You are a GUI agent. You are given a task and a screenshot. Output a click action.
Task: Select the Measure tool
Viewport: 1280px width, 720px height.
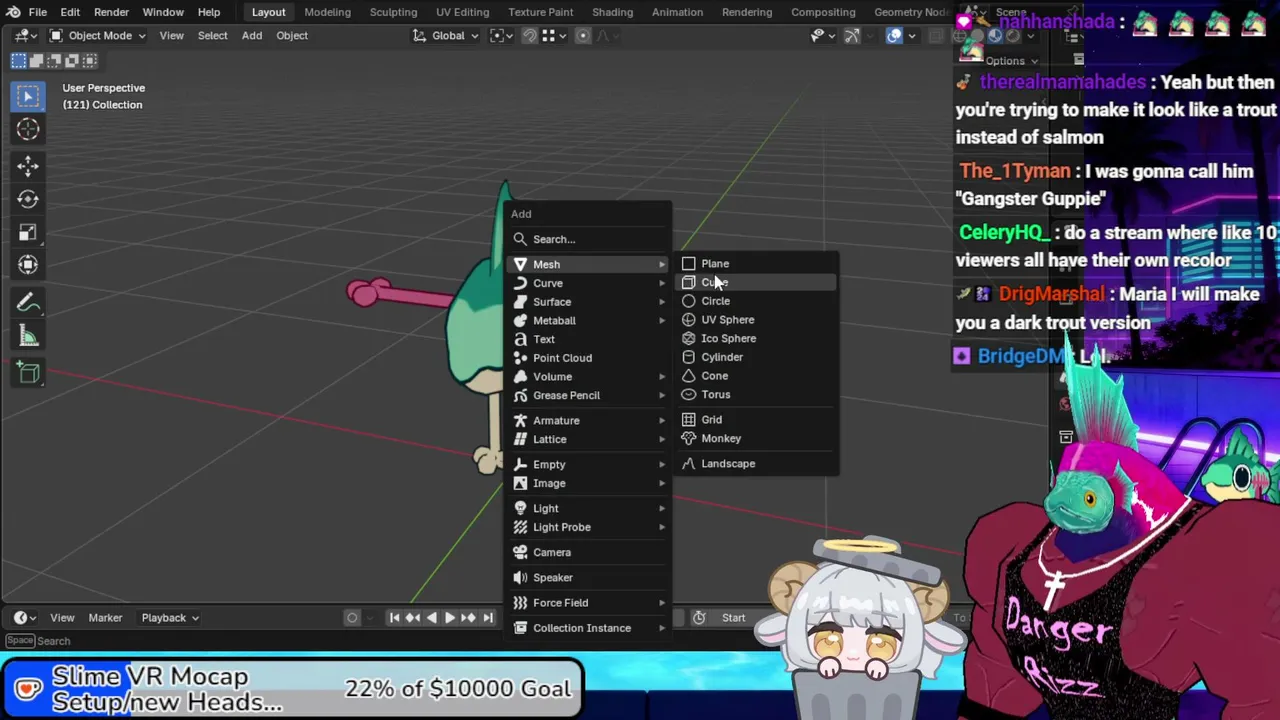(28, 336)
